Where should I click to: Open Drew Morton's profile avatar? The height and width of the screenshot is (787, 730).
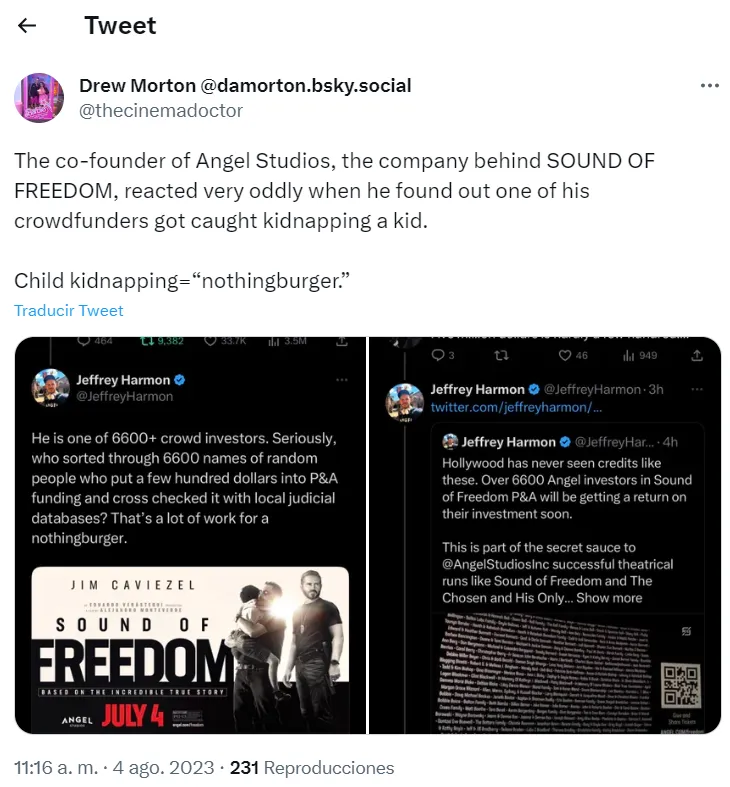tap(39, 97)
